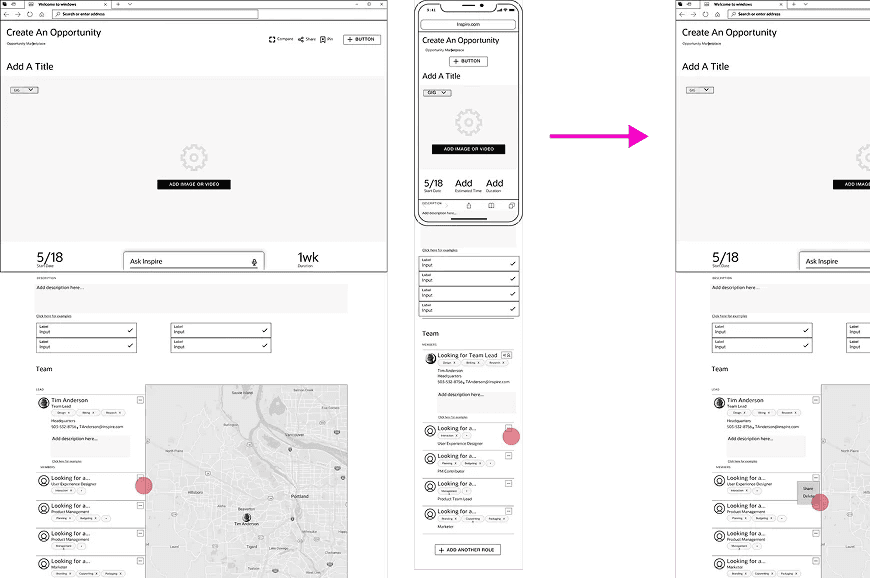
Task: Click the Share icon beside Compare
Action: (x=300, y=39)
